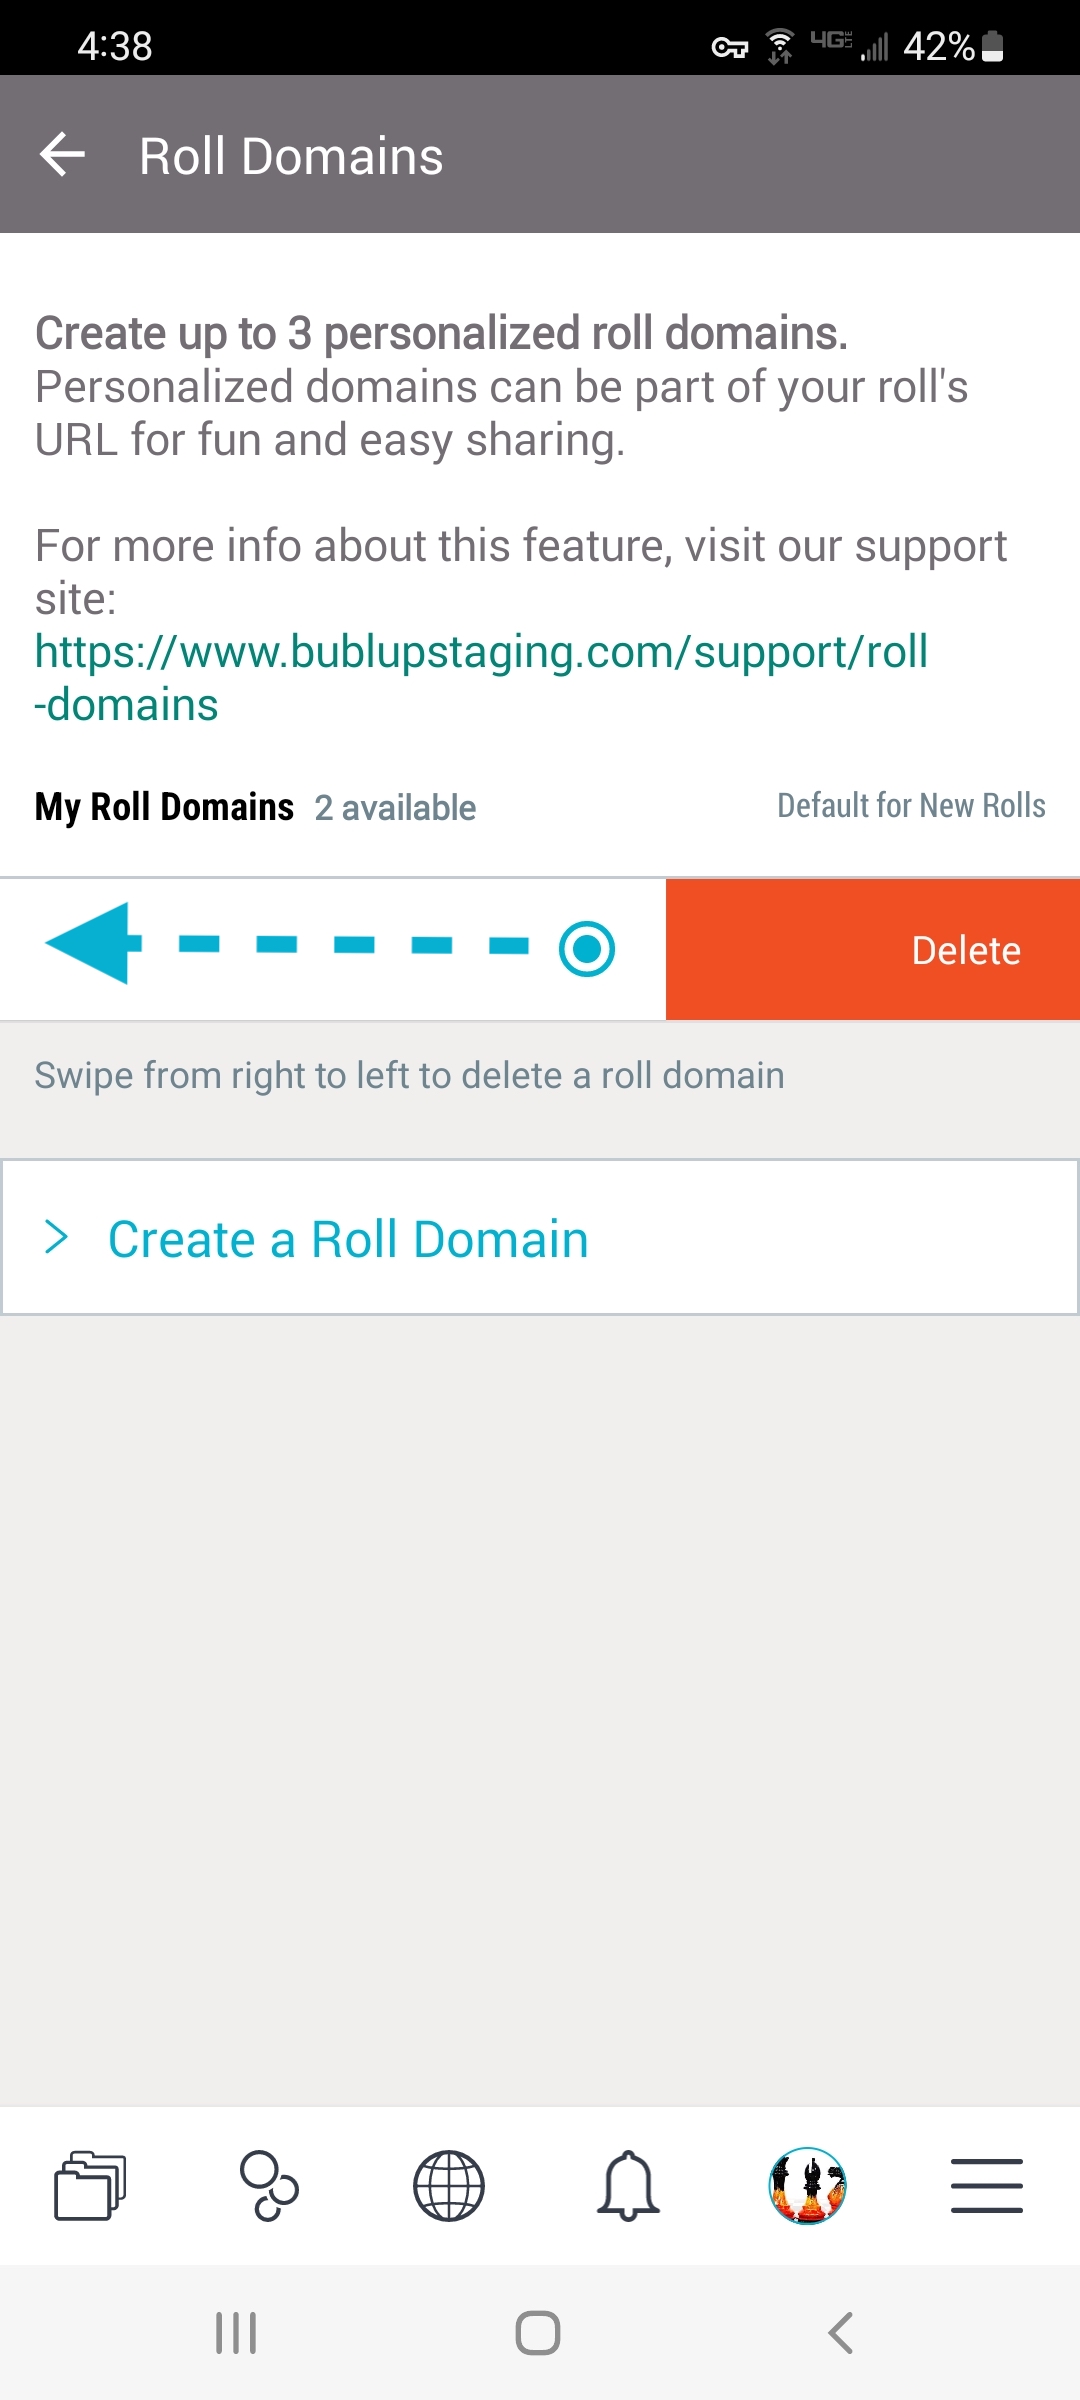This screenshot has width=1080, height=2400.
Task: Select Create a Roll Domain text
Action: (348, 1239)
